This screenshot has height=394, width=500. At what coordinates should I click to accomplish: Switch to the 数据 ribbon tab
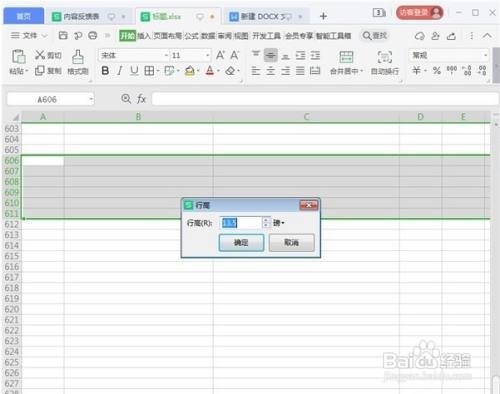point(208,36)
